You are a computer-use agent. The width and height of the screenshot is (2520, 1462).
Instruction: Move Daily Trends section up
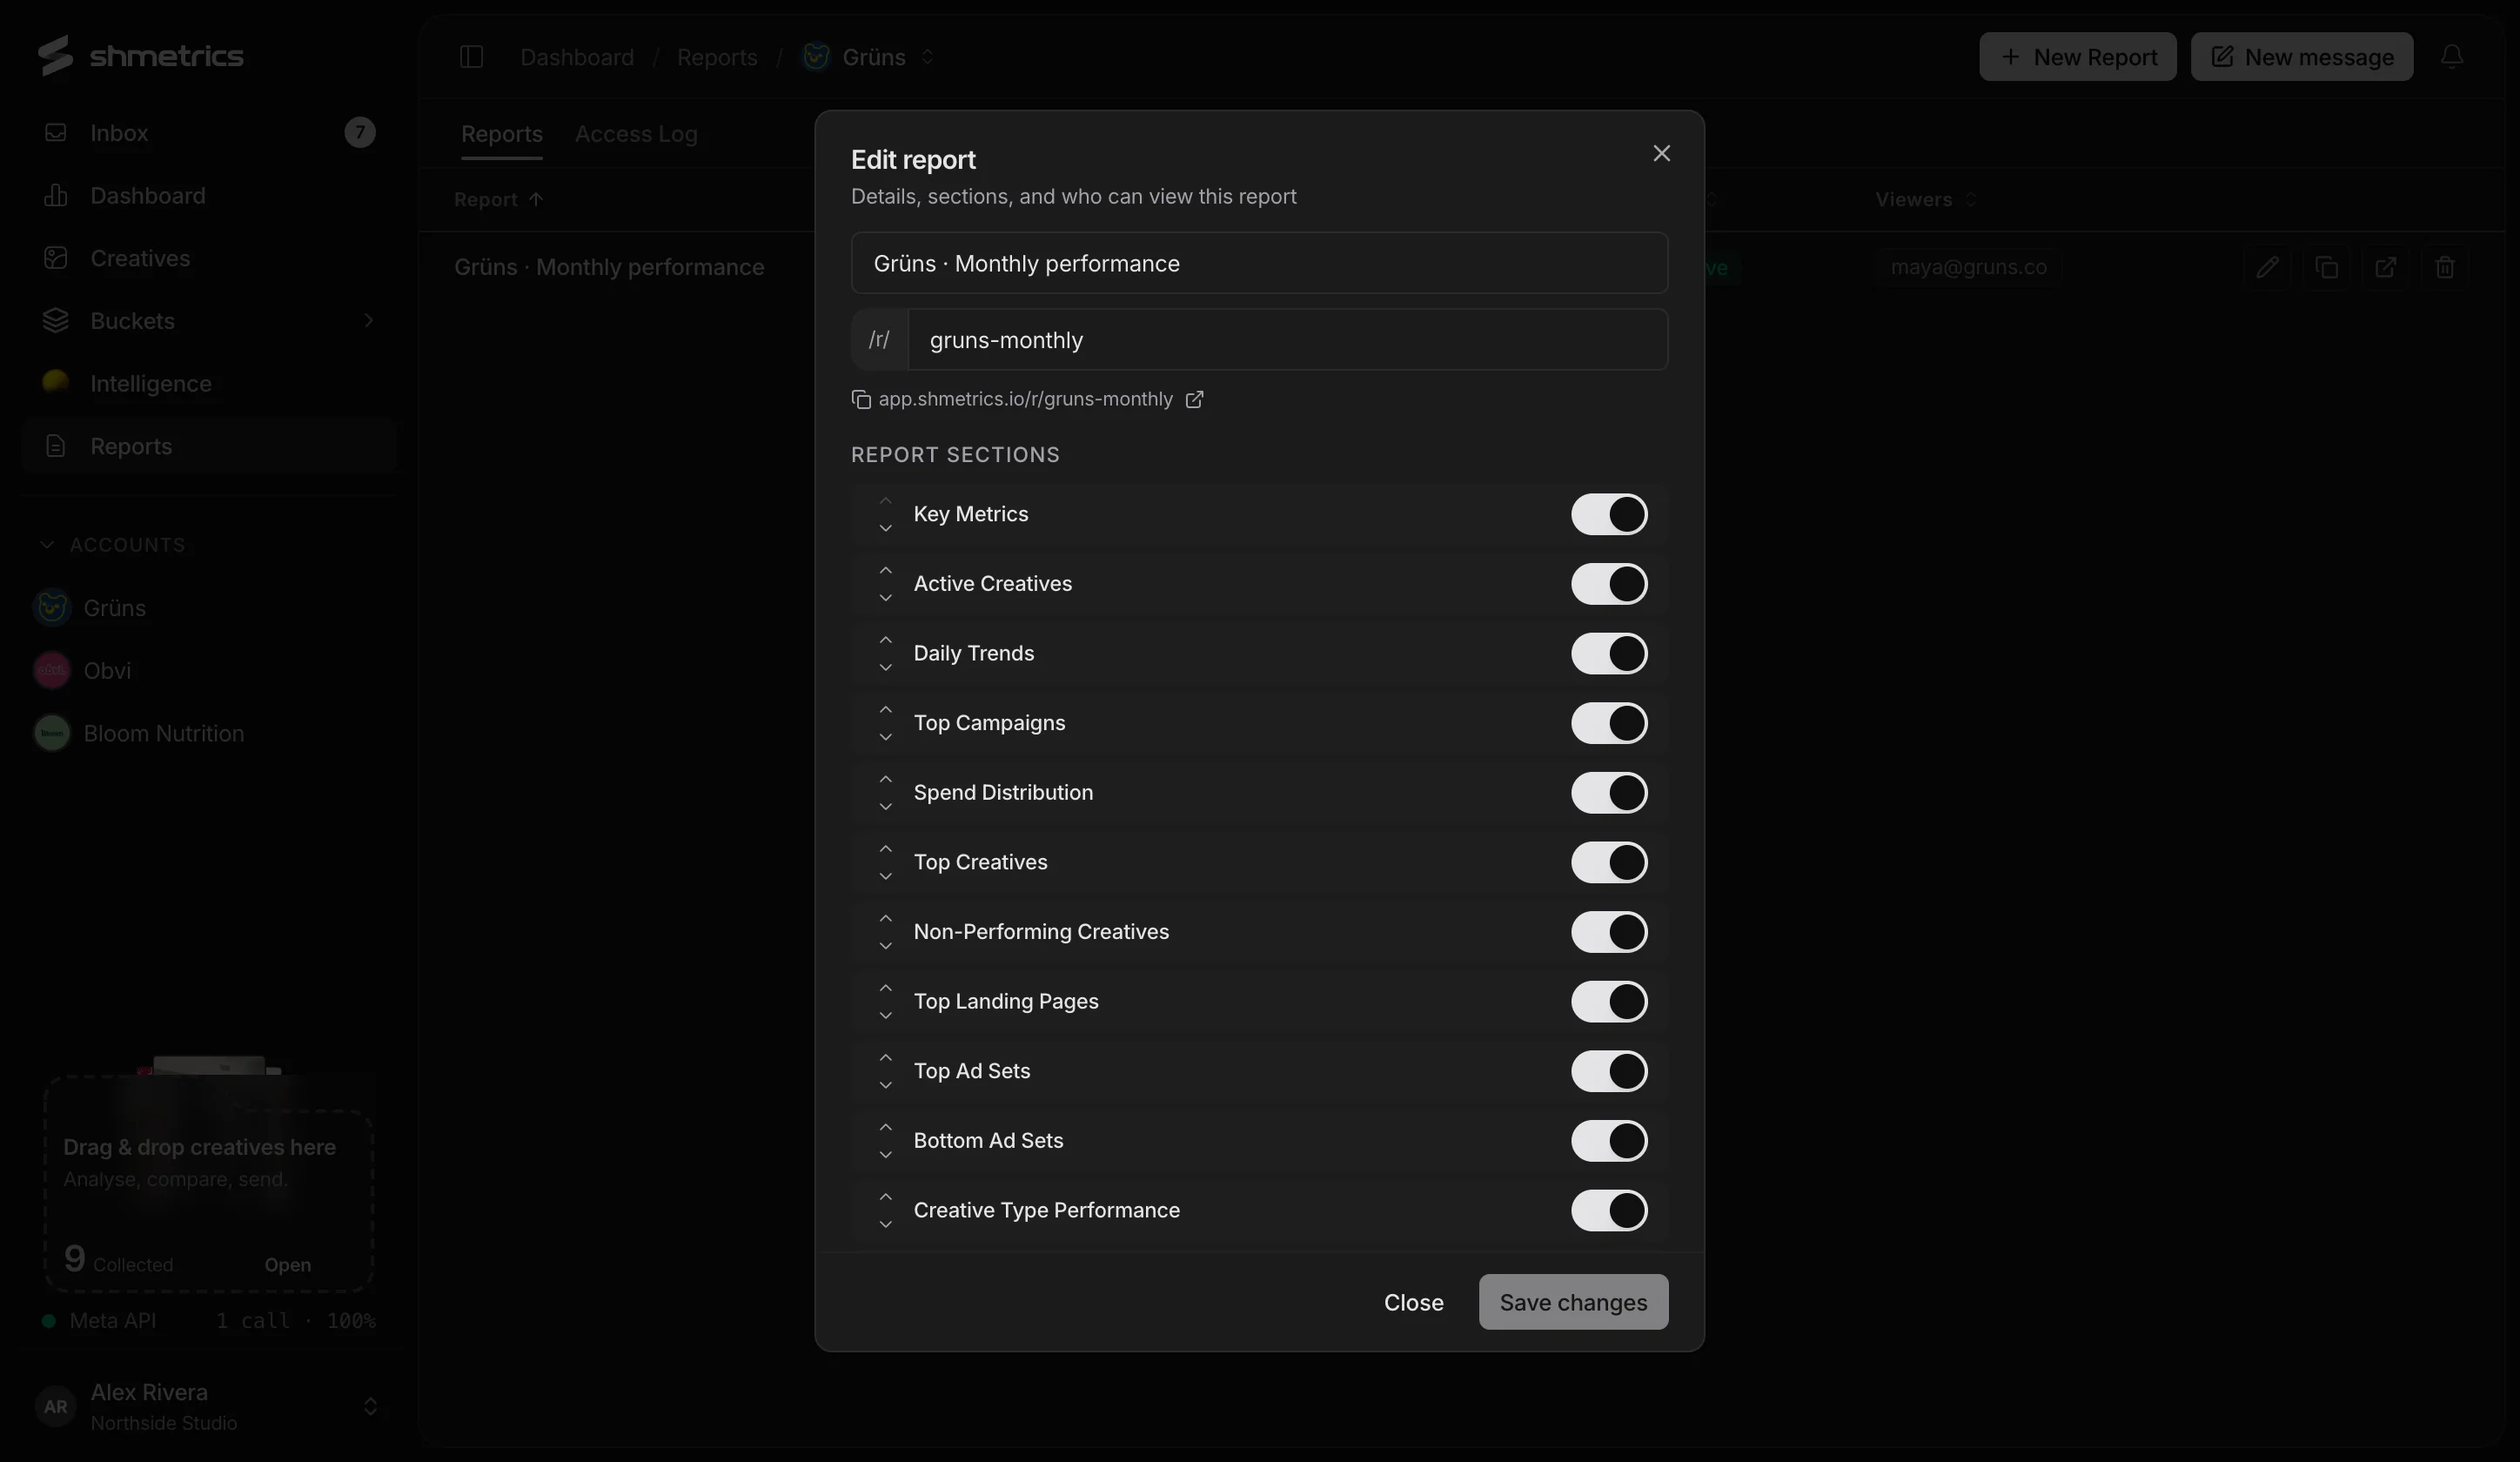click(x=885, y=640)
